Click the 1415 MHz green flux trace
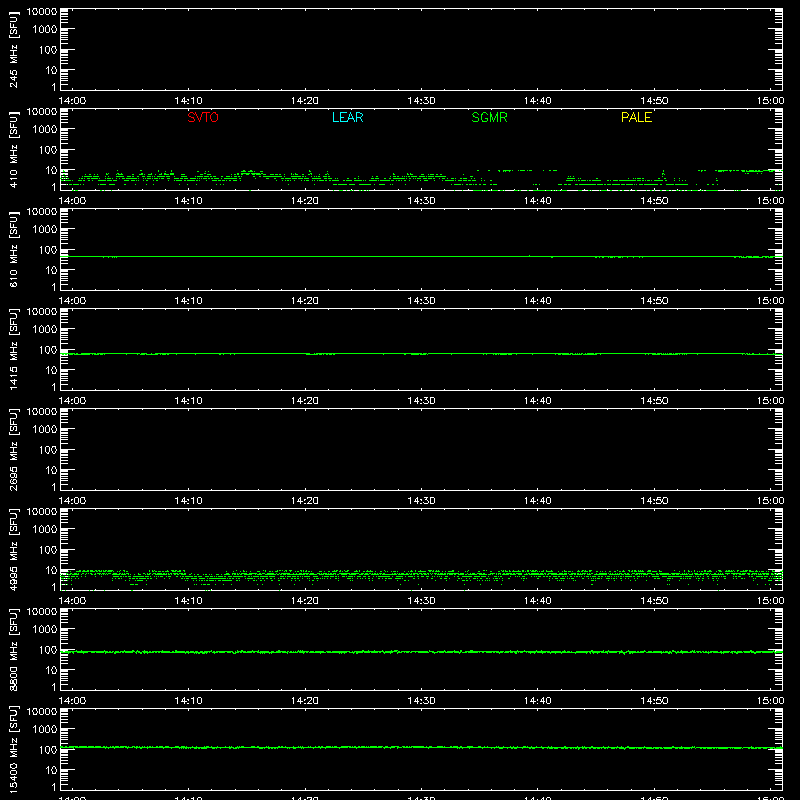This screenshot has height=800, width=800. click(x=421, y=354)
